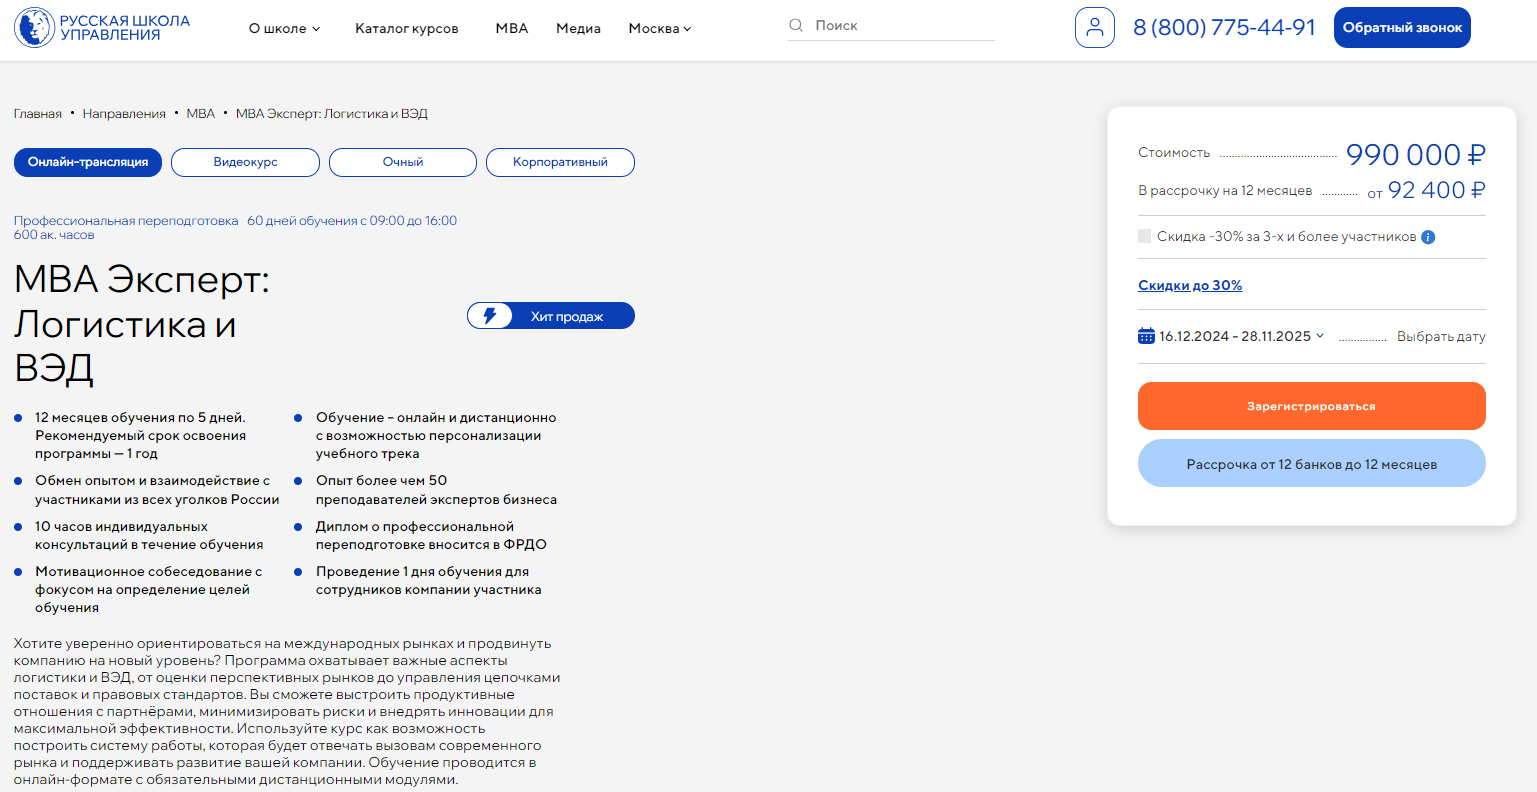Viewport: 1537px width, 792px height.
Task: Open the Москва city selector
Action: coord(659,28)
